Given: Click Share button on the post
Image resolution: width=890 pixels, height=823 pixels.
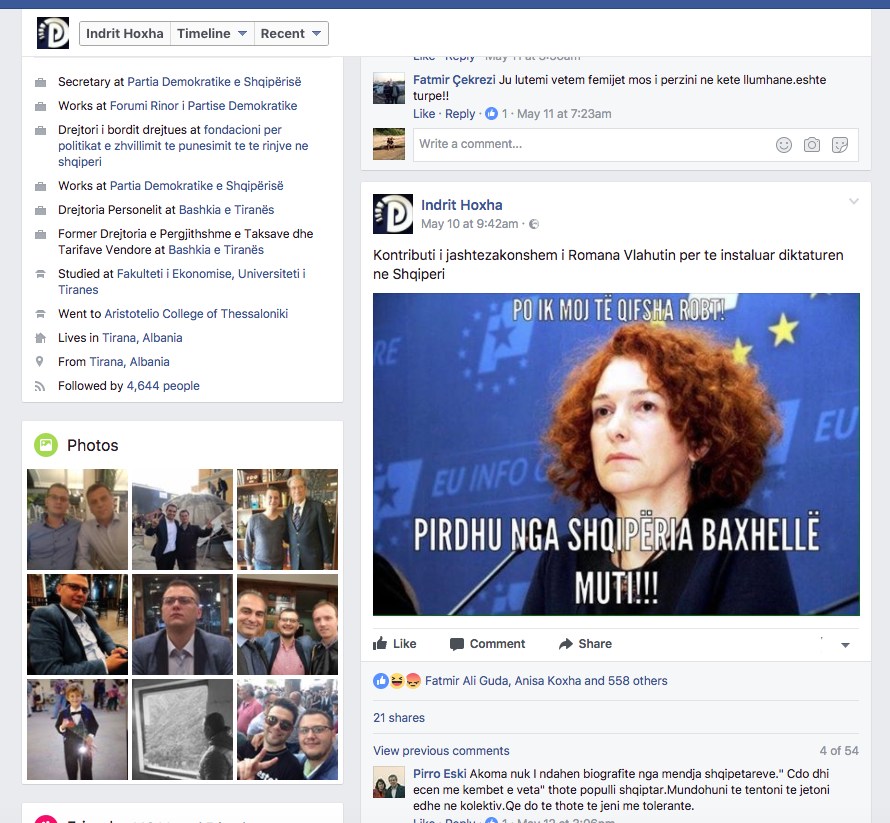Looking at the screenshot, I should [585, 644].
